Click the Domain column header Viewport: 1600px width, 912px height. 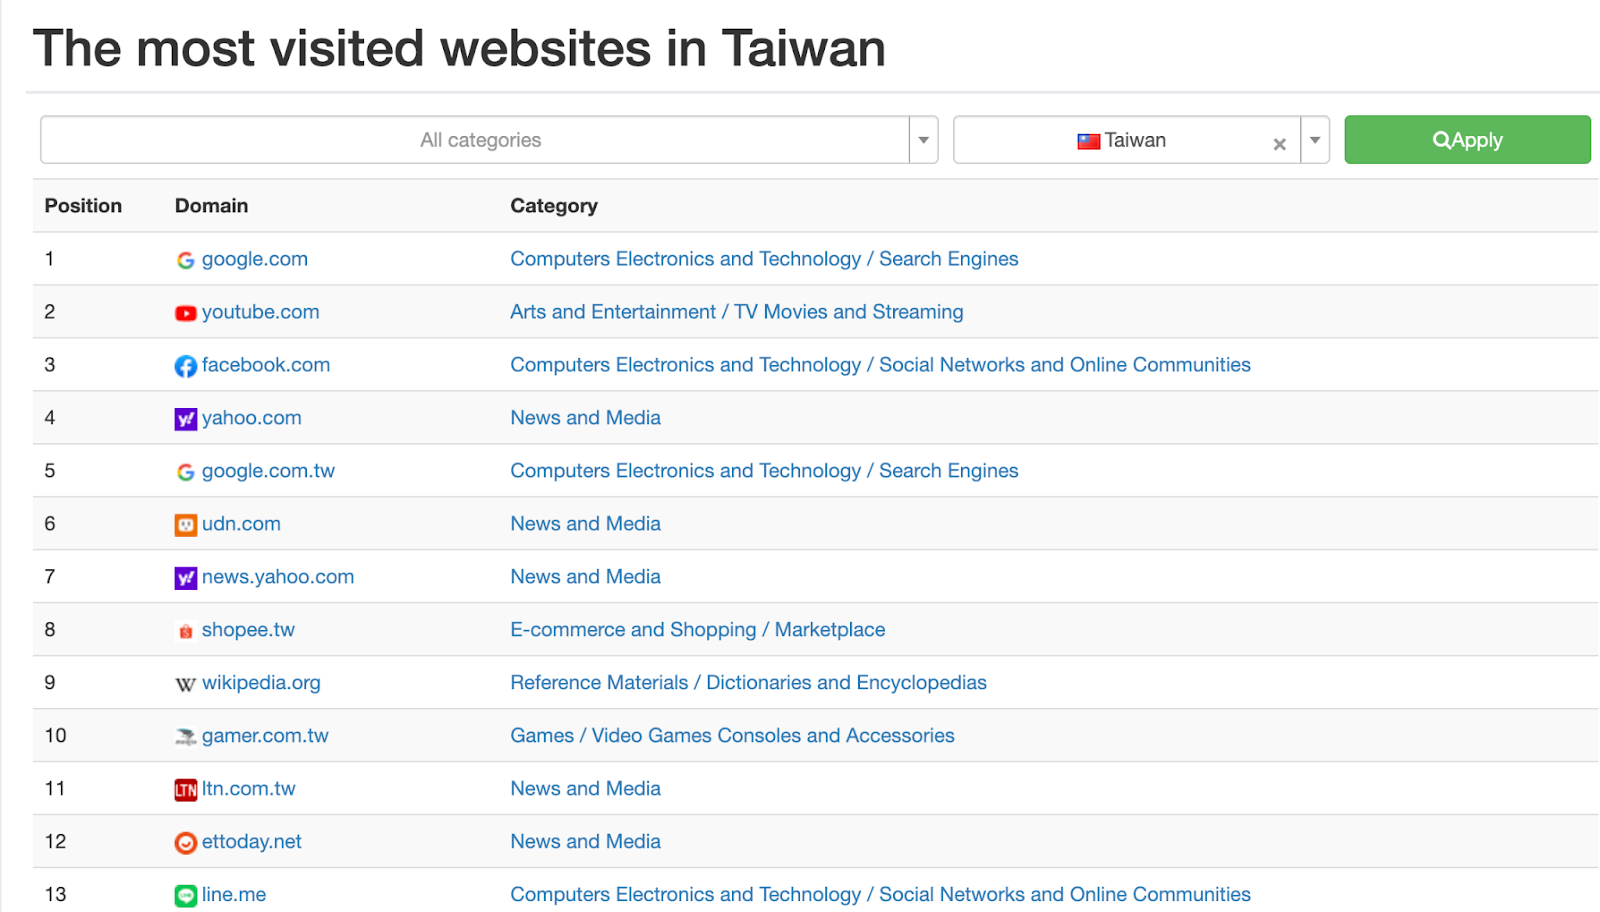point(211,206)
